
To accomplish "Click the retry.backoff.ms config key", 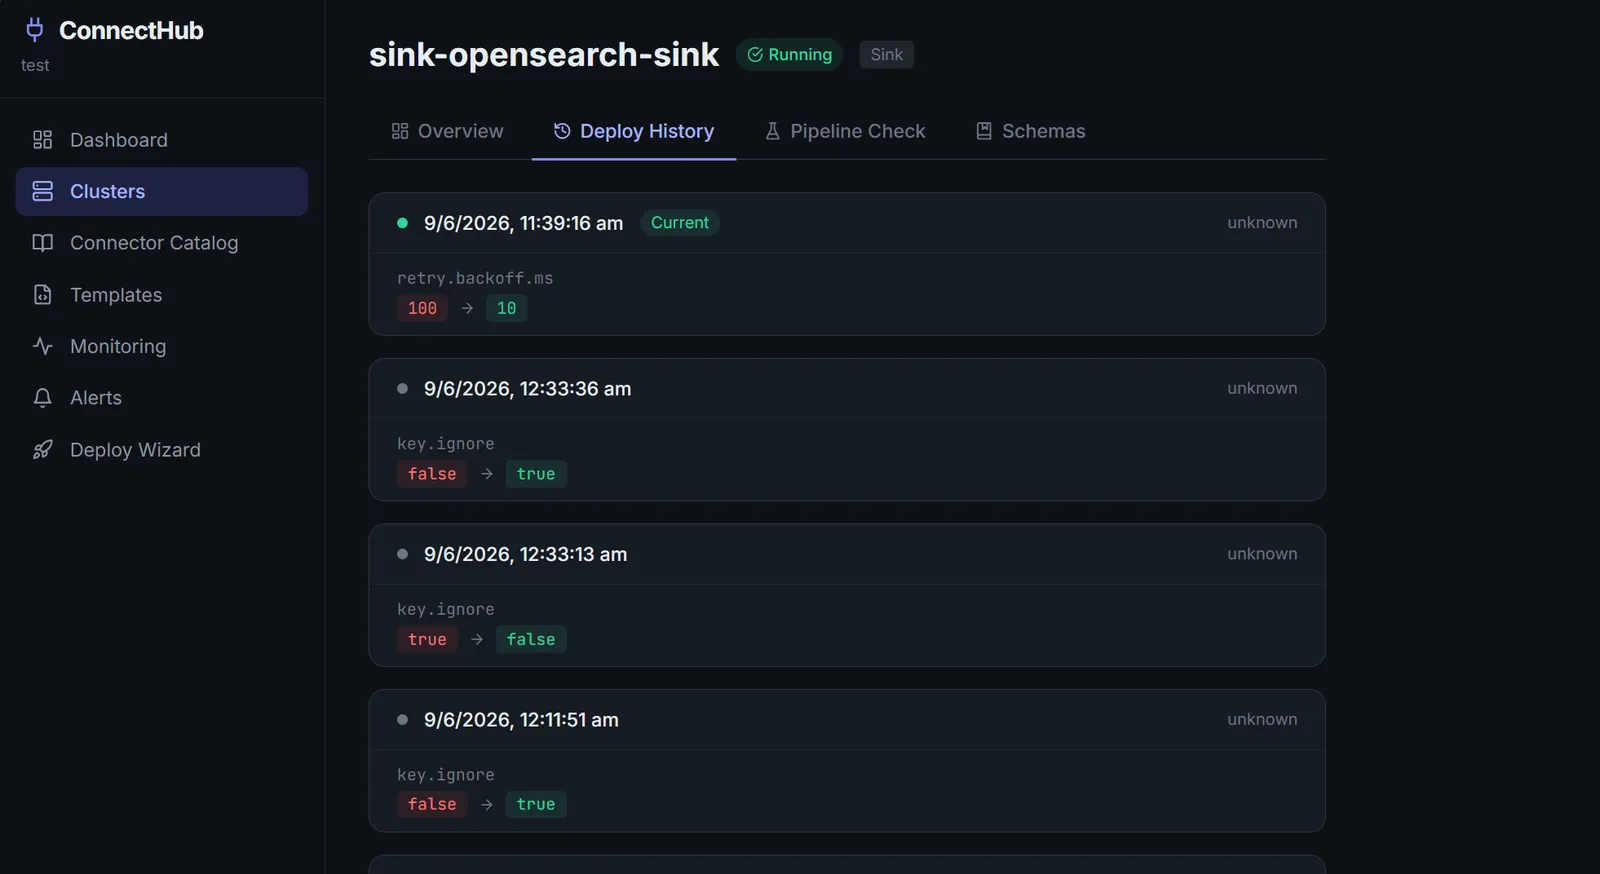I will coord(475,278).
